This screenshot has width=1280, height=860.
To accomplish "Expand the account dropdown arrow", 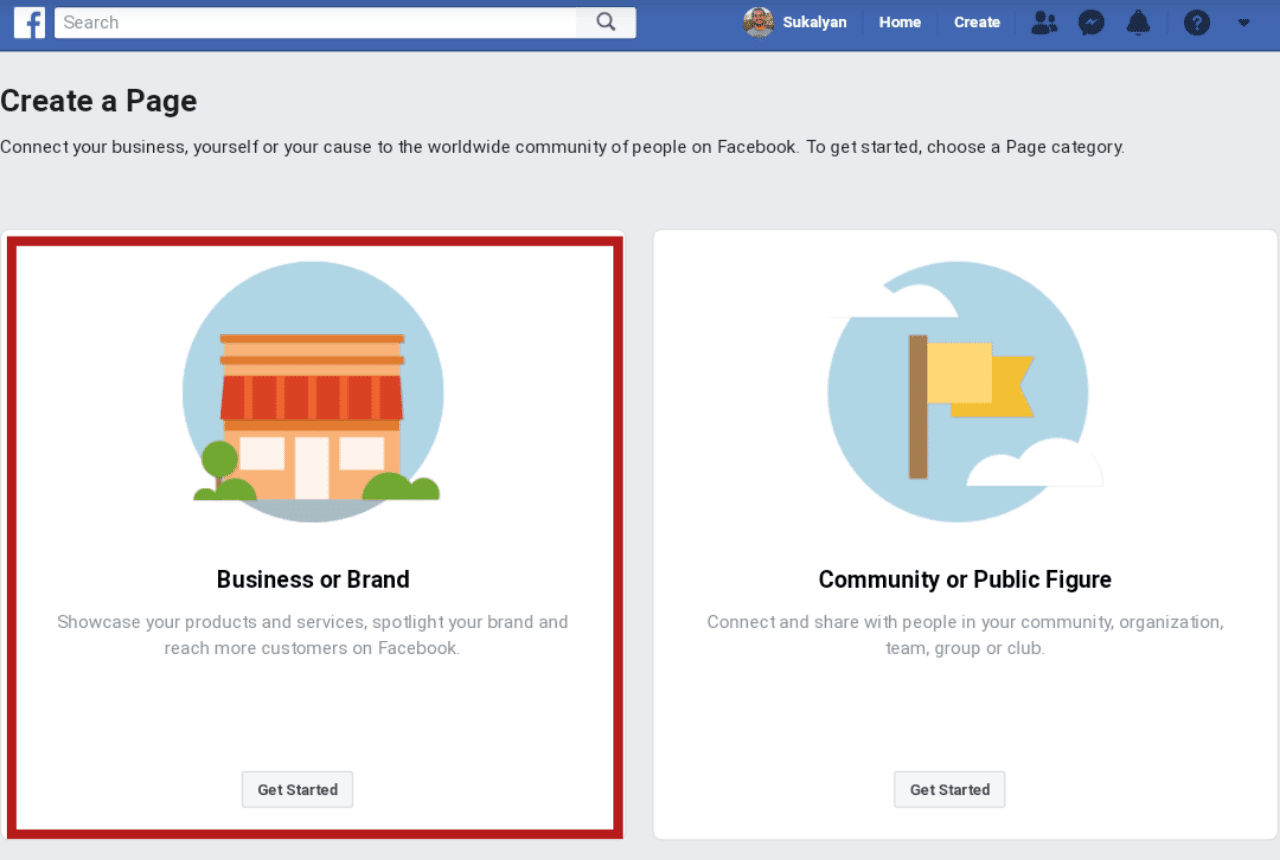I will [1244, 22].
